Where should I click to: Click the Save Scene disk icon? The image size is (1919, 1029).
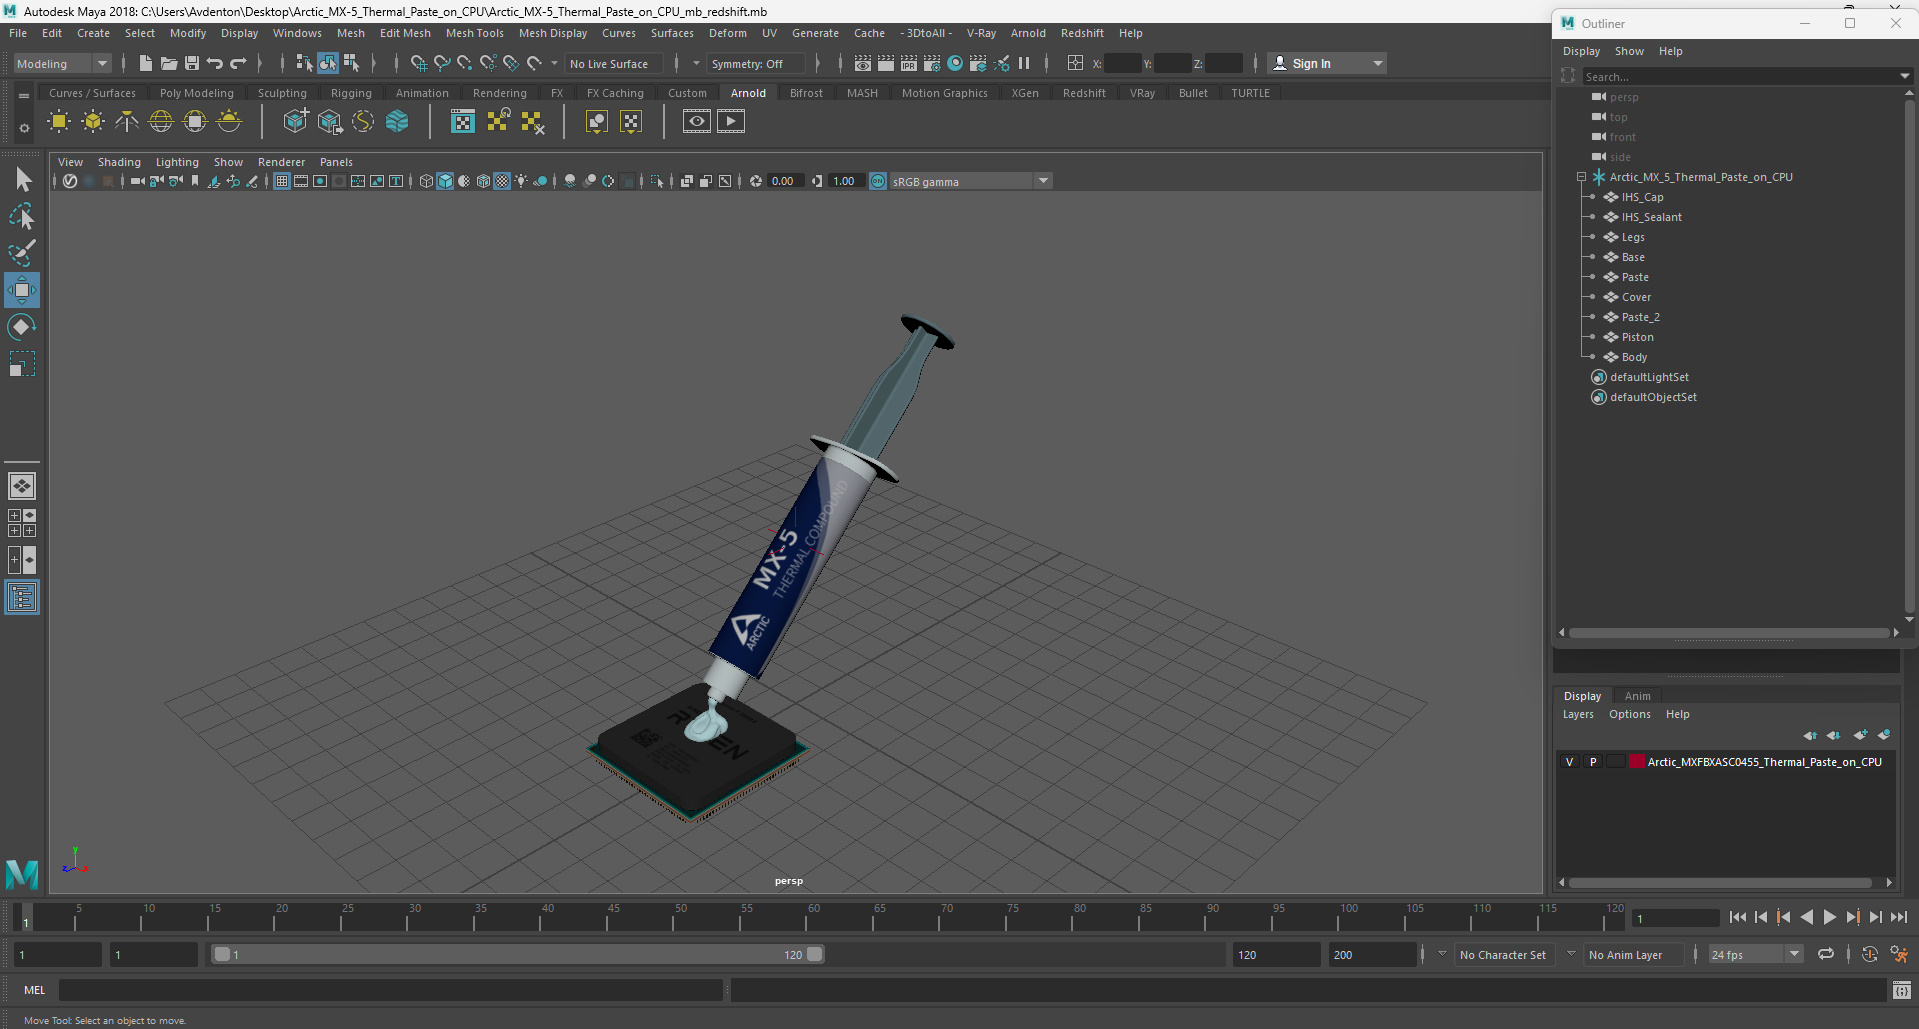point(192,63)
